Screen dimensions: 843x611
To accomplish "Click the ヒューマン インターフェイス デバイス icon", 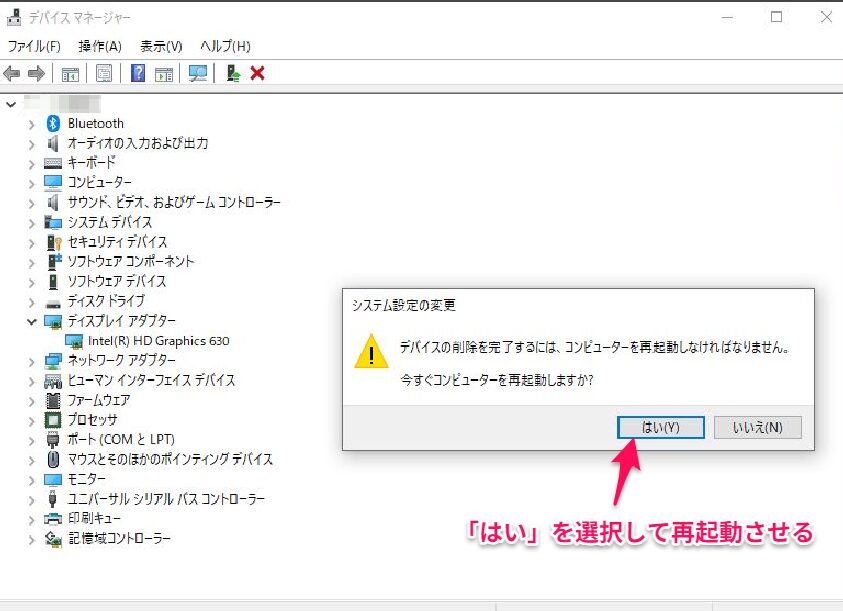I will click(x=53, y=381).
